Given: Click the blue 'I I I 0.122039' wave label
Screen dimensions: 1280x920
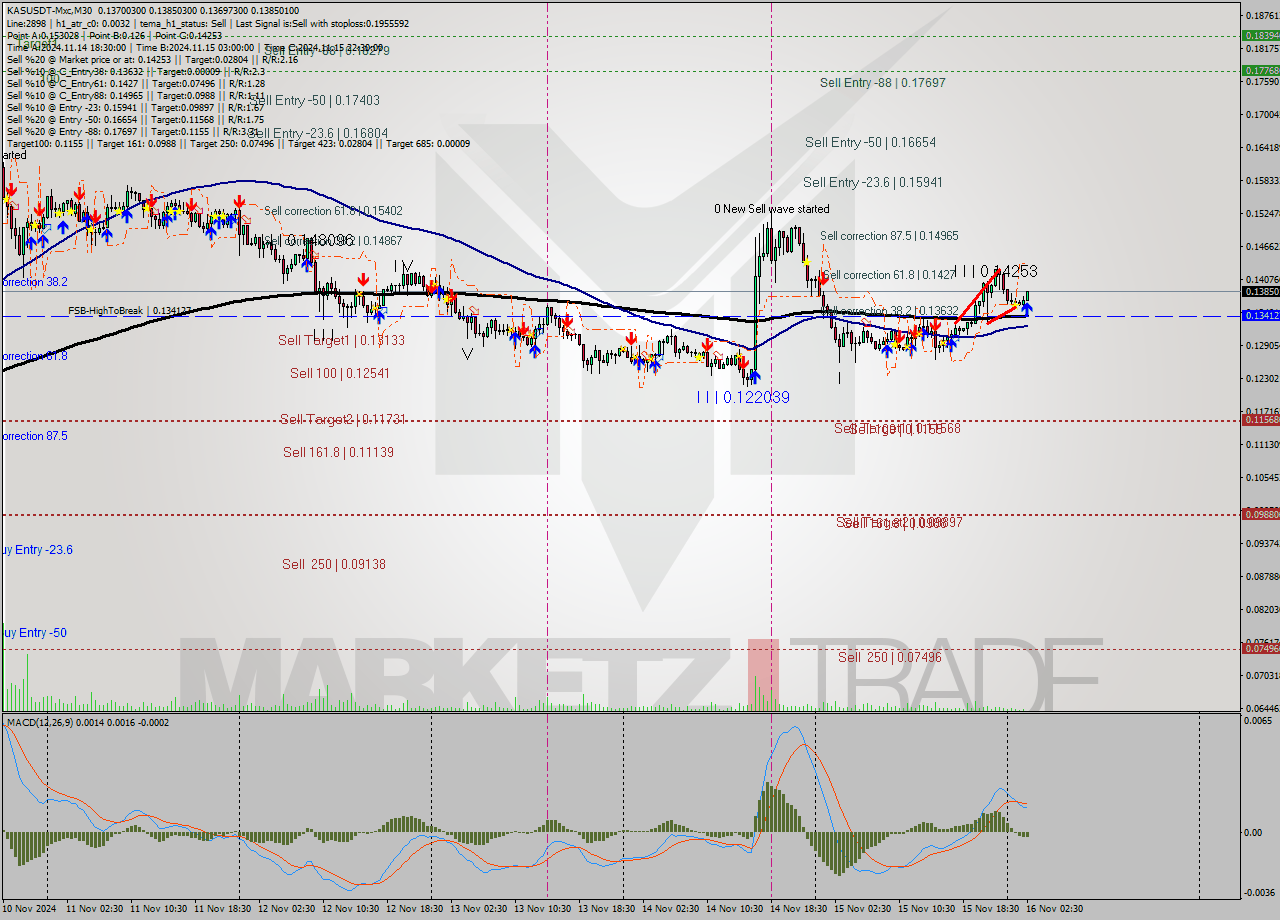Looking at the screenshot, I should click(x=743, y=397).
